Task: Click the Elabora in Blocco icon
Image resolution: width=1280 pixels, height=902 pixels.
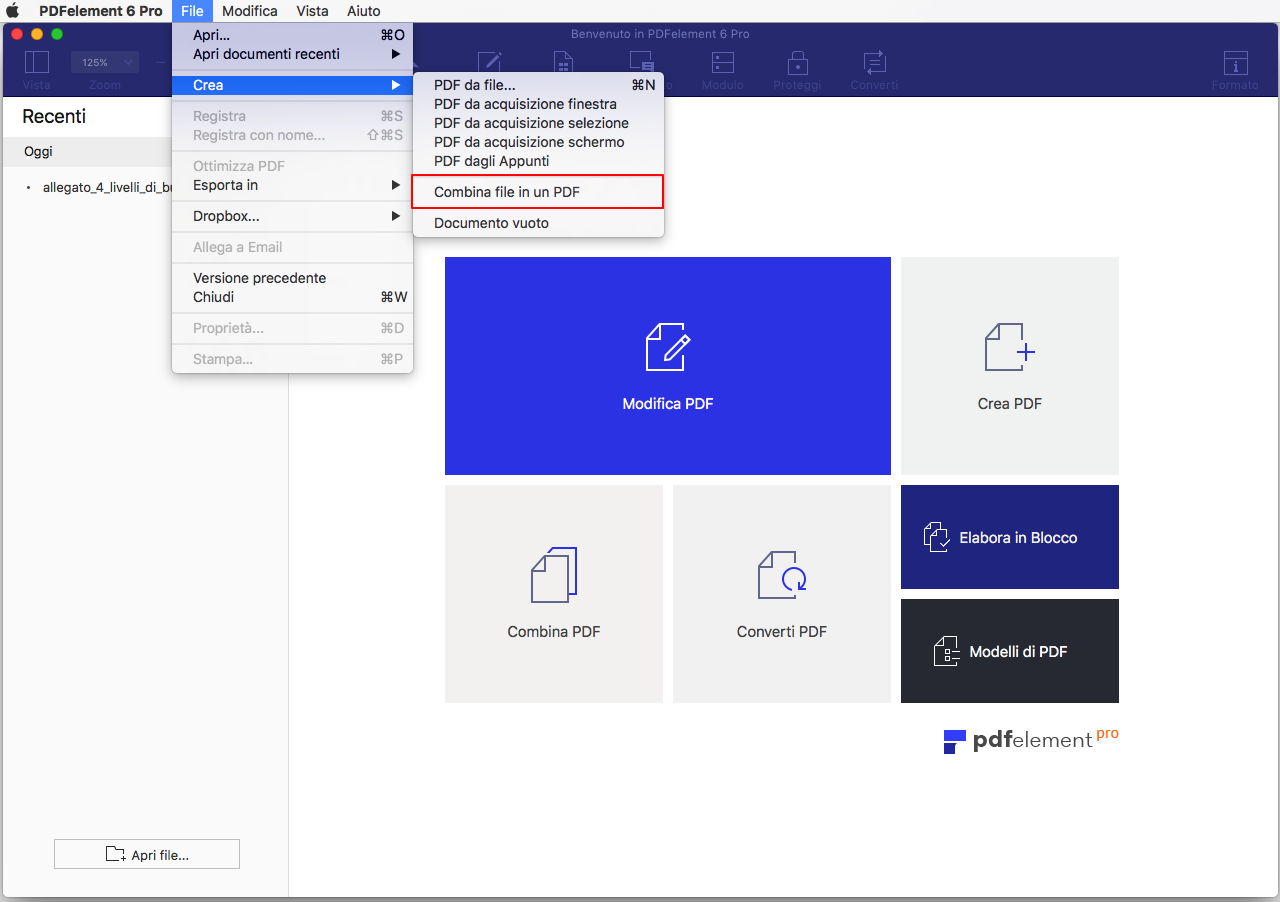Action: point(936,537)
